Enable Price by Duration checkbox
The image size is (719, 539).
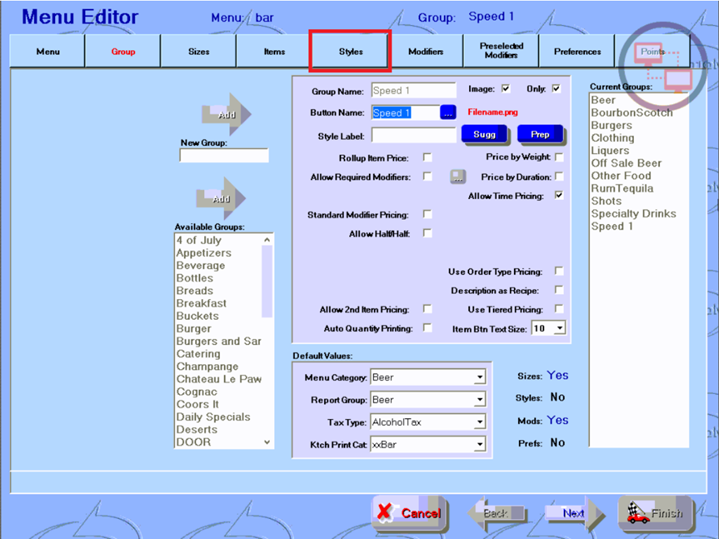(x=559, y=176)
